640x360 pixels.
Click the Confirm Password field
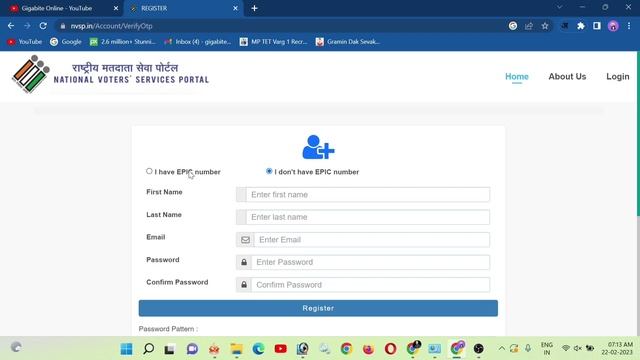[370, 285]
